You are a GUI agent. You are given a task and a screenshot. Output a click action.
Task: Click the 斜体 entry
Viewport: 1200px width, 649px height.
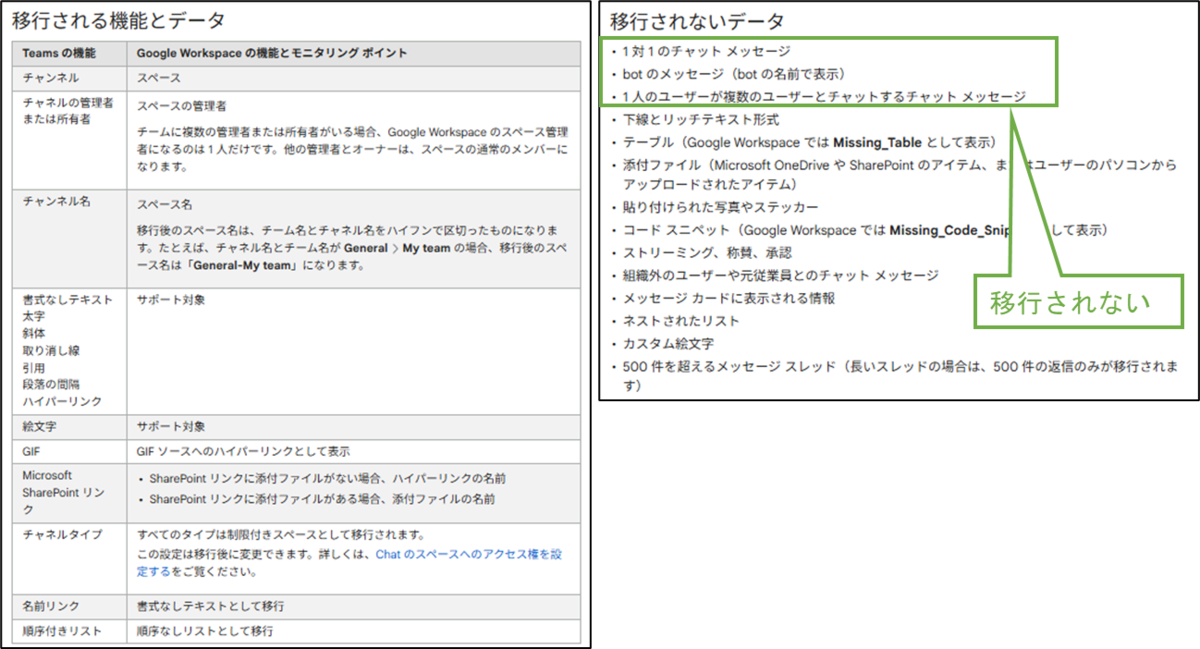(x=33, y=333)
